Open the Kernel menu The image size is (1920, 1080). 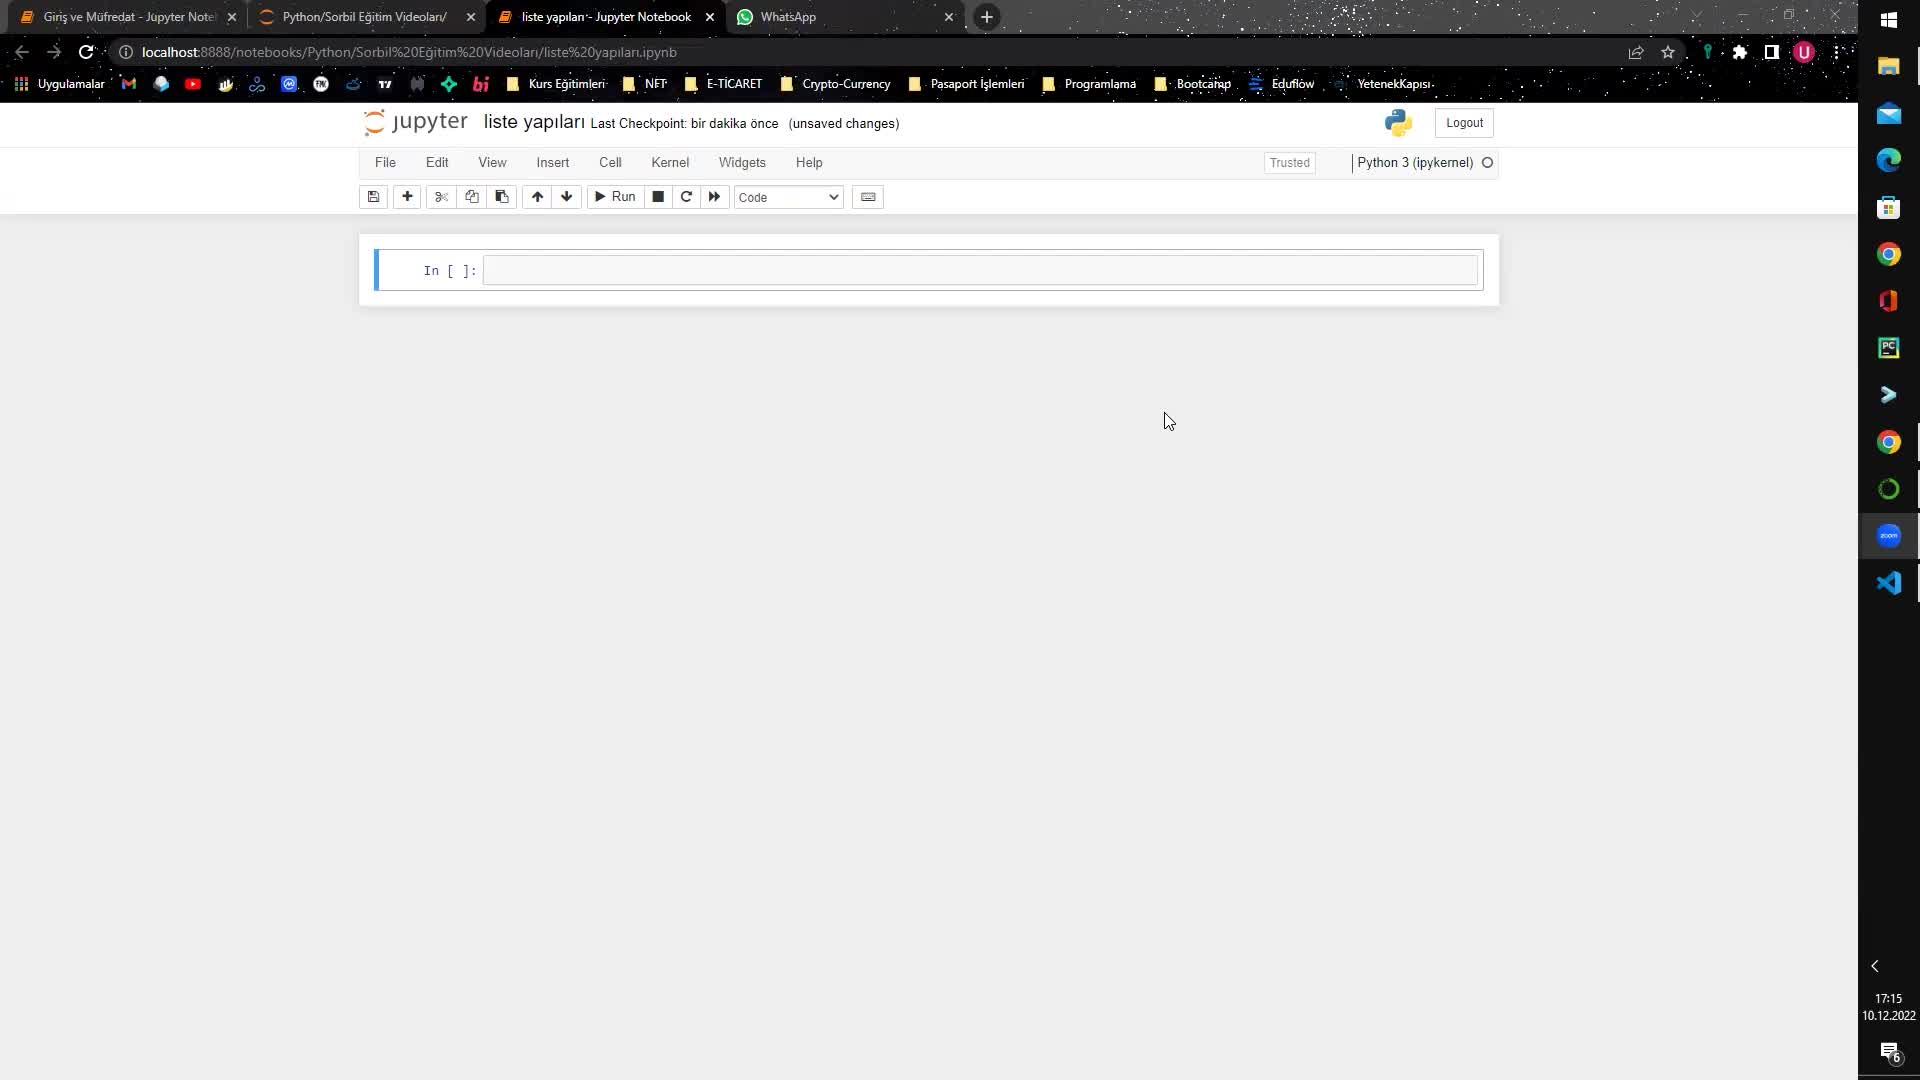[x=670, y=162]
